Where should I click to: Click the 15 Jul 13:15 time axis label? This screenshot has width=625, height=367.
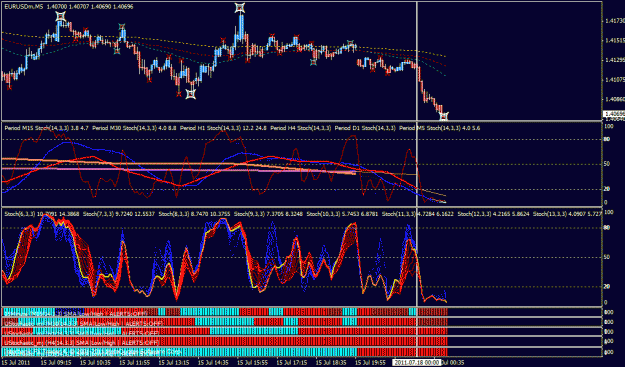(173, 363)
